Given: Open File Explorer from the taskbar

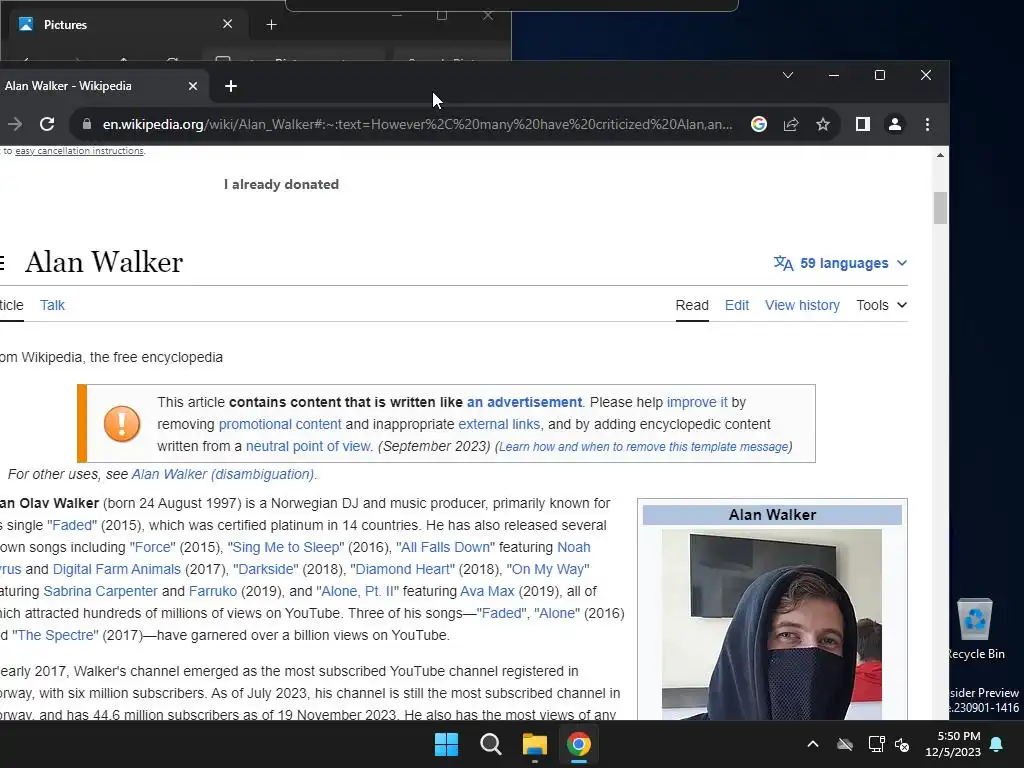Looking at the screenshot, I should (534, 744).
